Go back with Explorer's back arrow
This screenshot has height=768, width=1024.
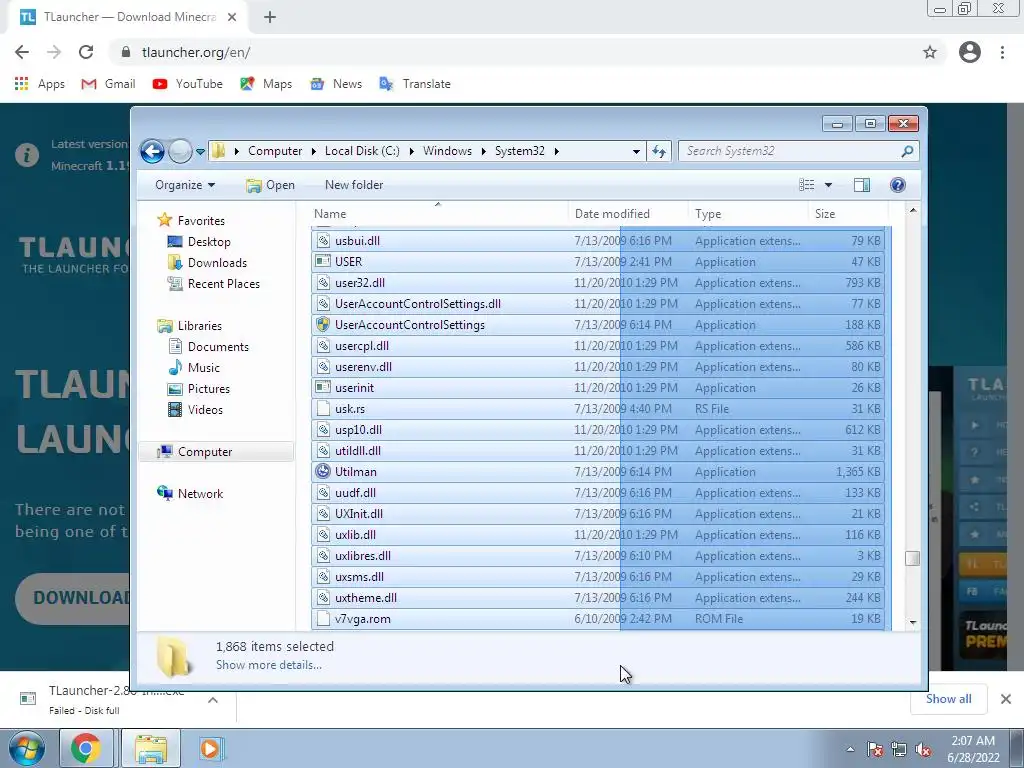click(x=152, y=152)
